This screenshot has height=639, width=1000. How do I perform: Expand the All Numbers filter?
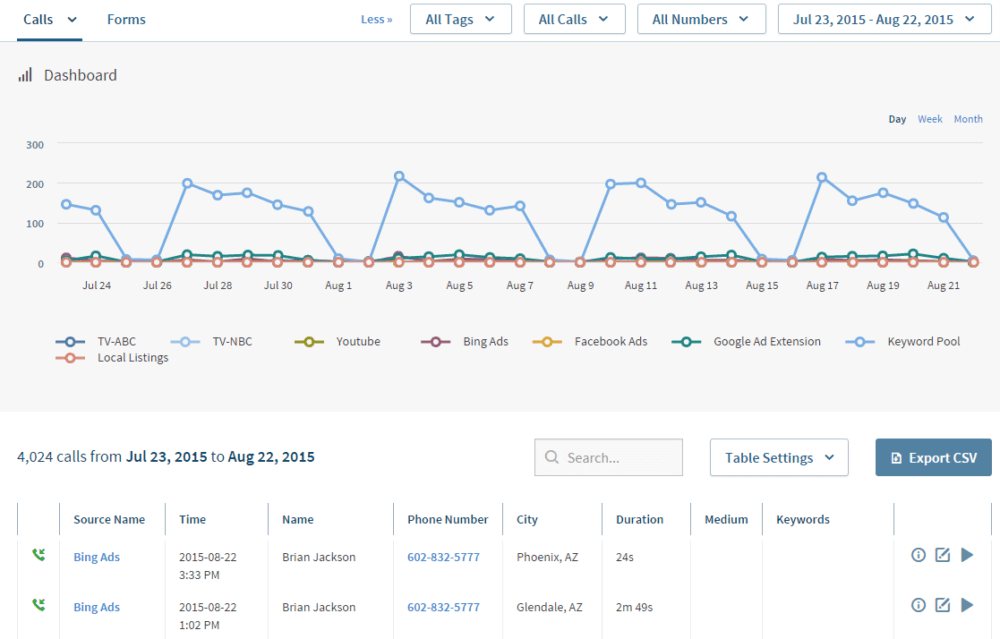(701, 19)
